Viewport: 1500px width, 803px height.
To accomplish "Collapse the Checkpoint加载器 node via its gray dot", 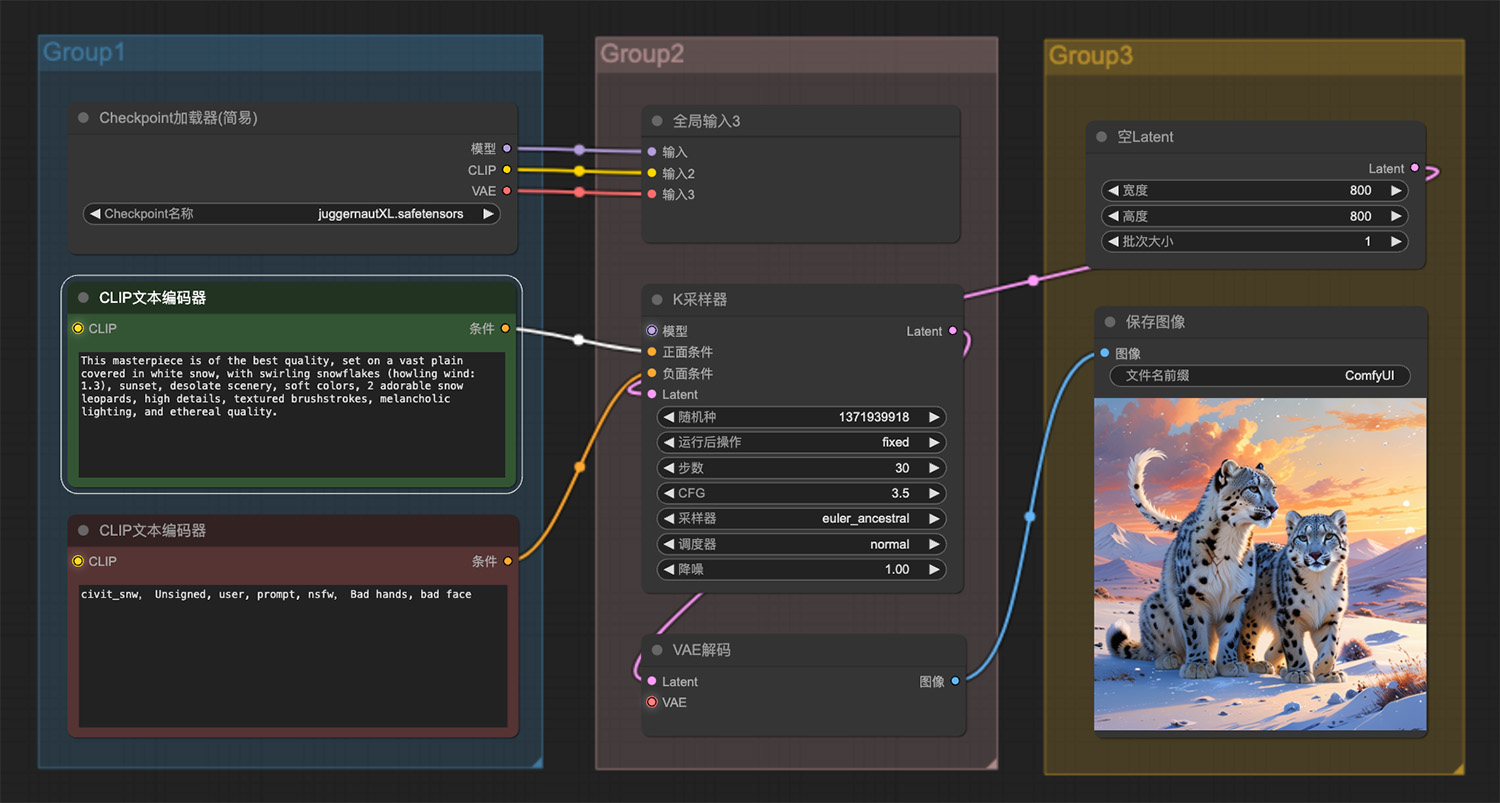I will [84, 118].
